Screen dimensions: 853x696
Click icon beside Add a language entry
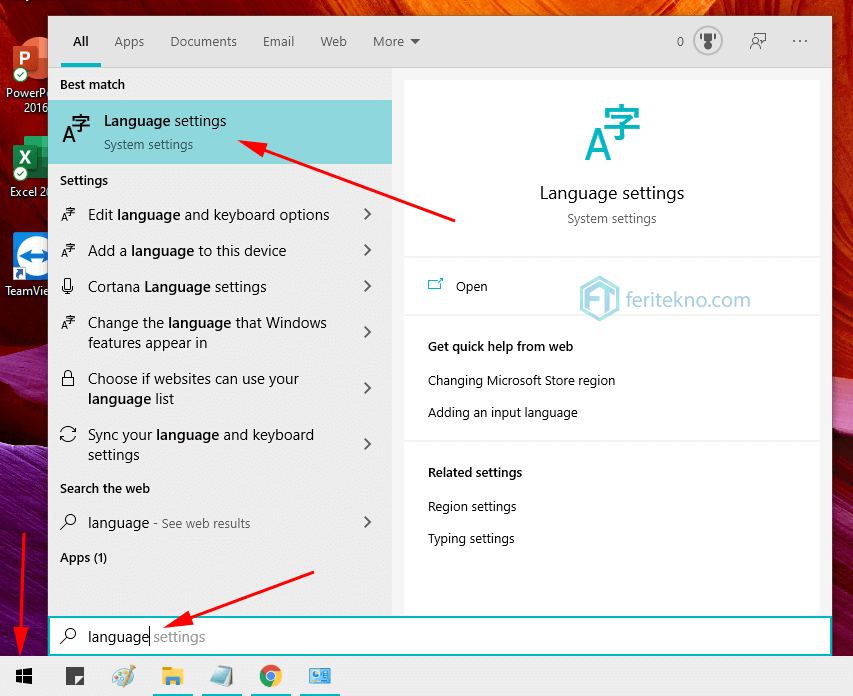click(68, 250)
